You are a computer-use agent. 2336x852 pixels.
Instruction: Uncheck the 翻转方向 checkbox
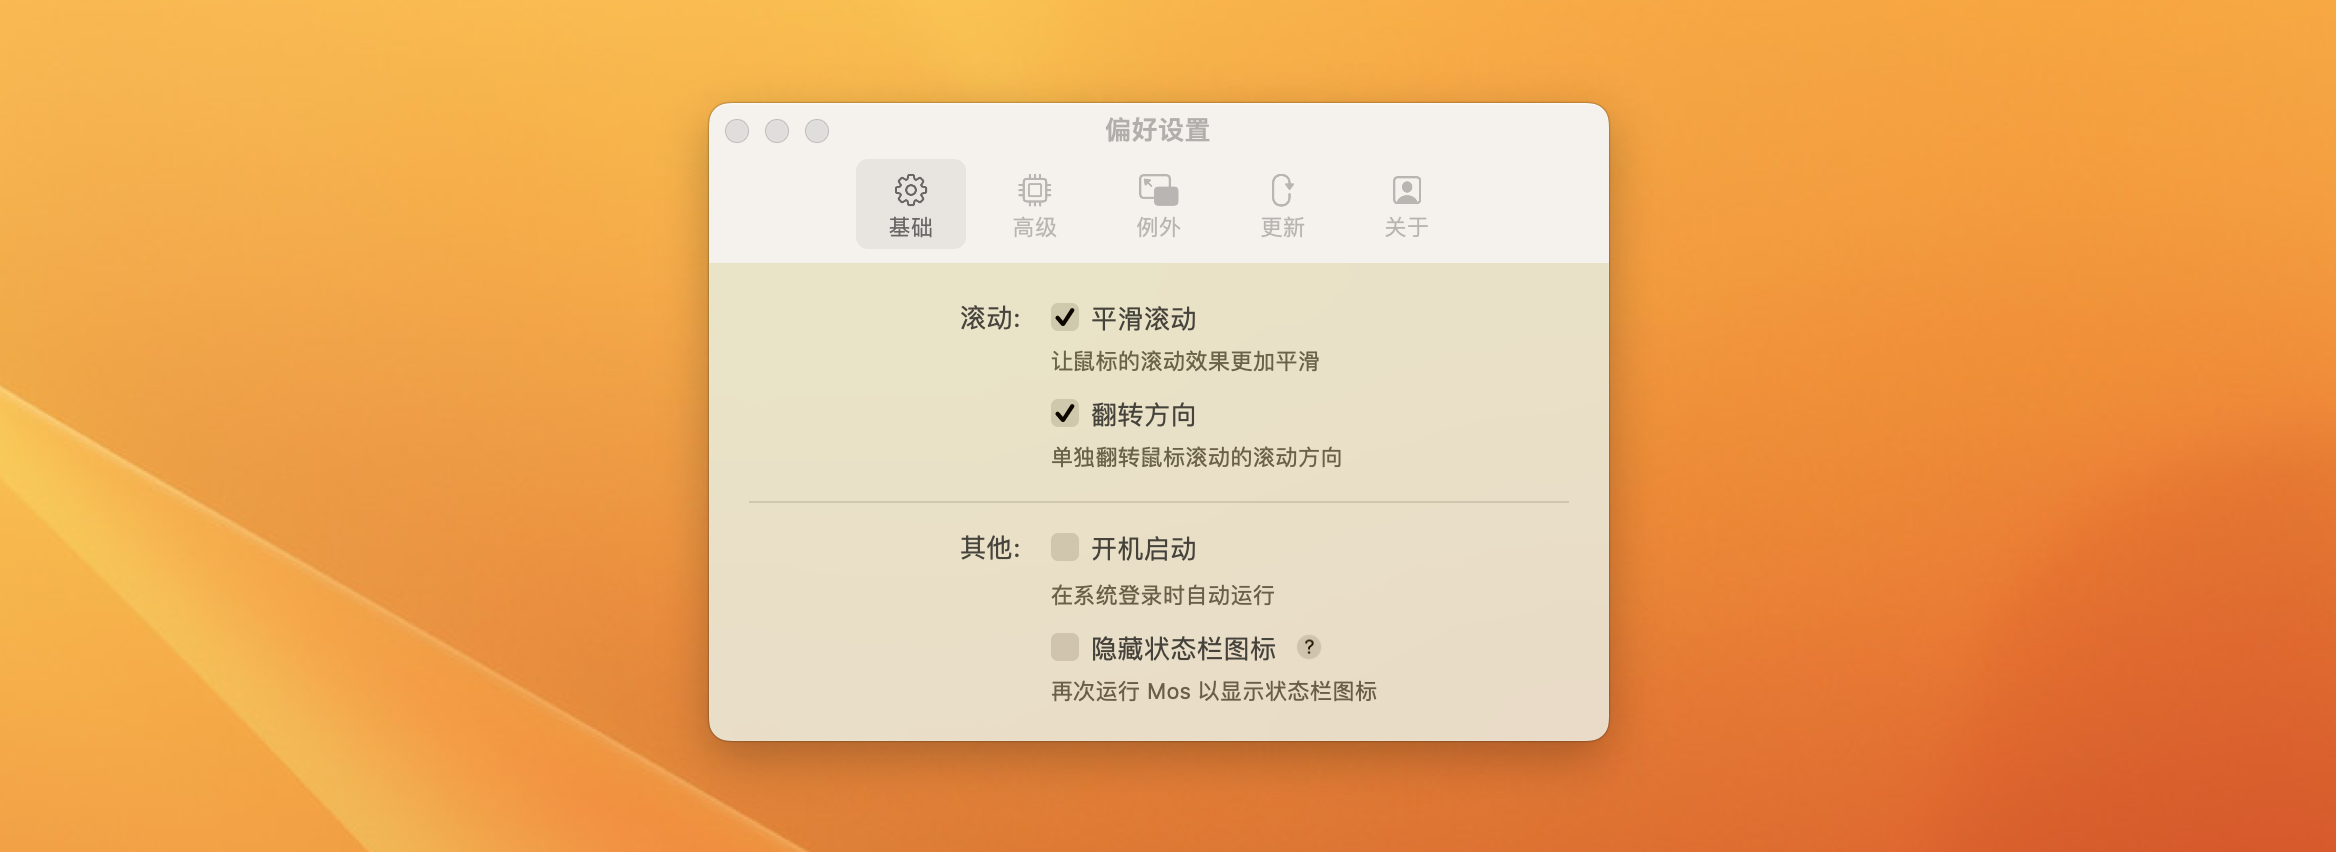(x=1064, y=414)
